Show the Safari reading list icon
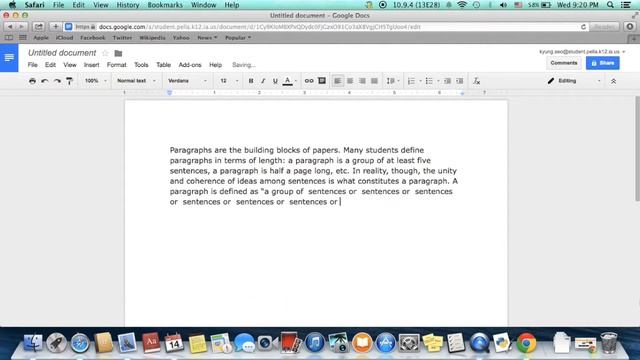Image resolution: width=640 pixels, height=360 pixels. pyautogui.click(x=9, y=38)
